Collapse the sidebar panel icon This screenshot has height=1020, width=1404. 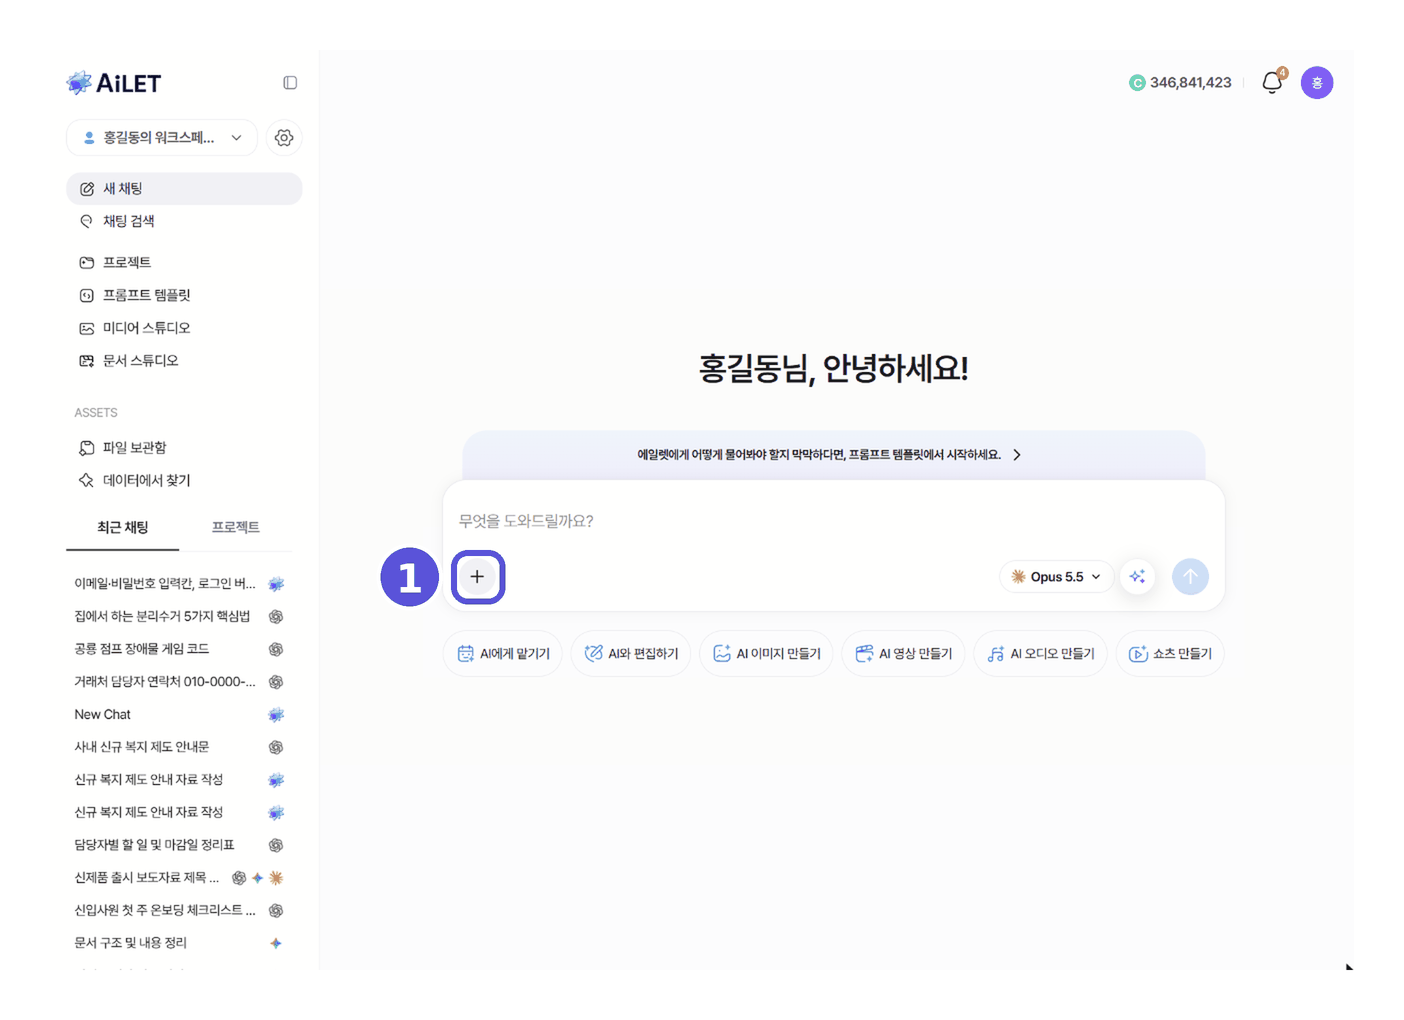click(290, 83)
